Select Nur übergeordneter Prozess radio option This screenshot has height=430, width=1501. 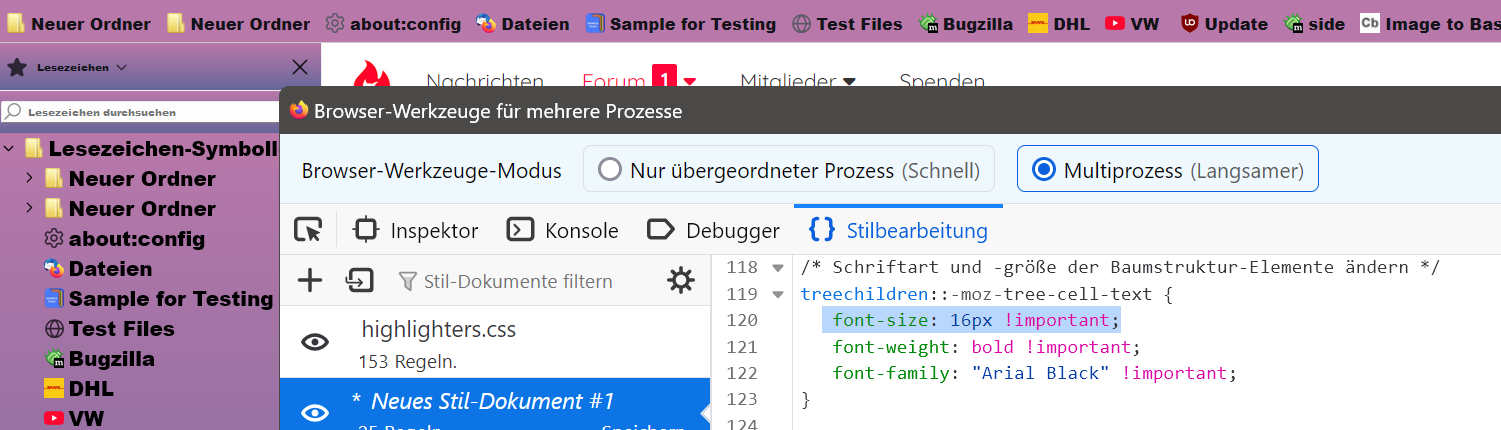(x=610, y=170)
